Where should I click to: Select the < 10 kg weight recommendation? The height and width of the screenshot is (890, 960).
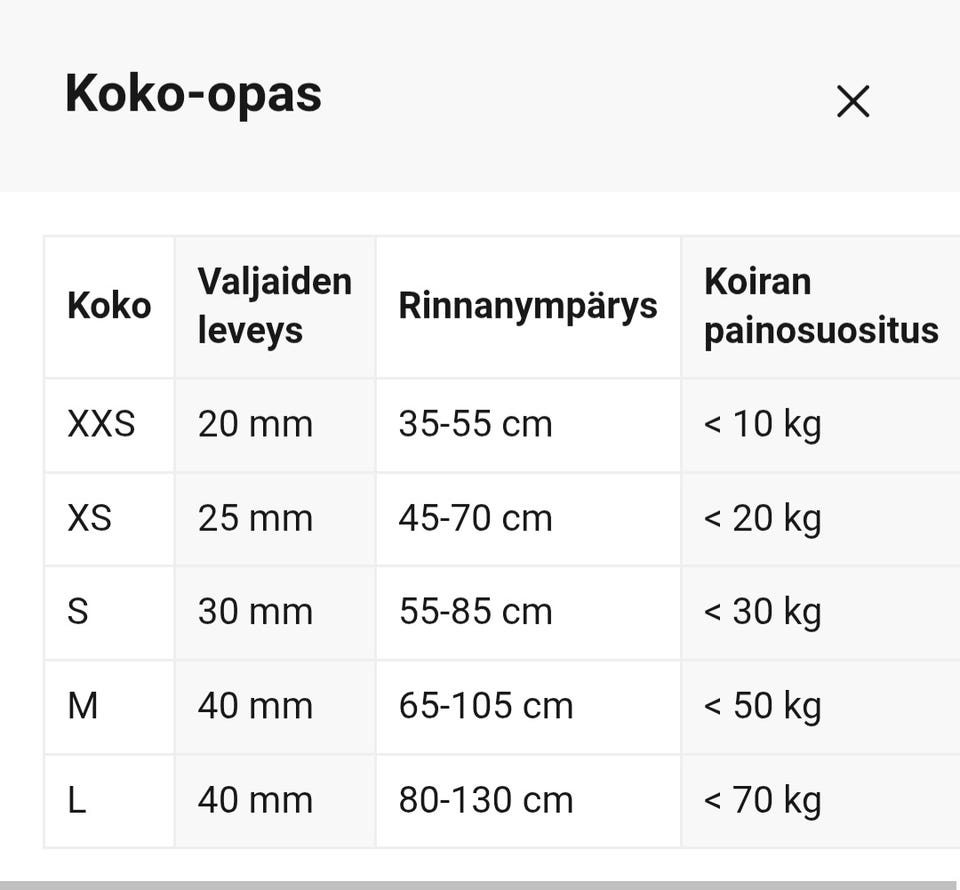pos(761,423)
